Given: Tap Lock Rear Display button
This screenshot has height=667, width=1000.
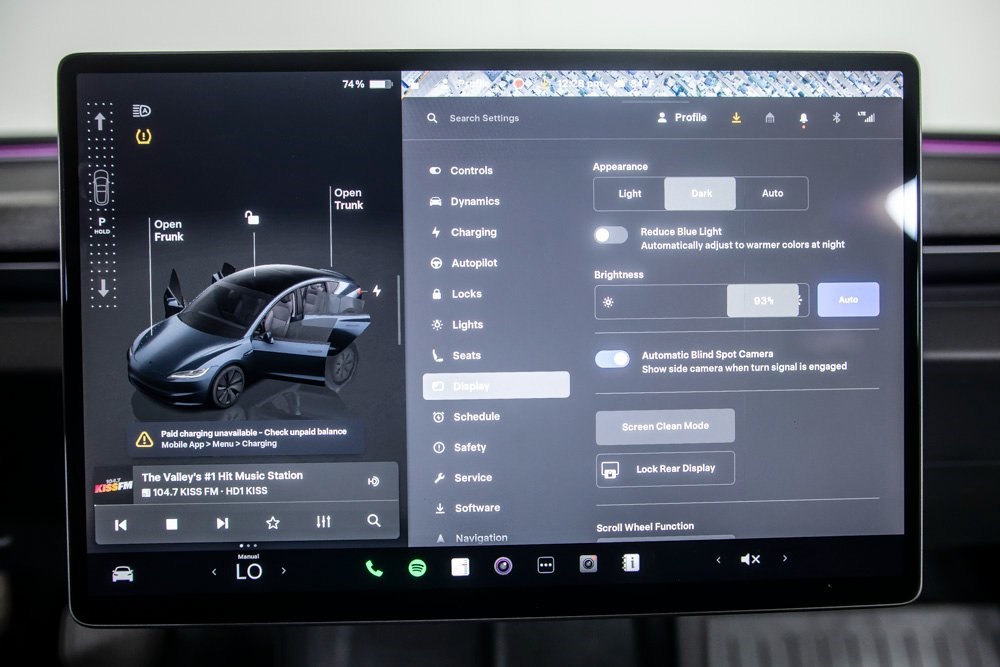Looking at the screenshot, I should (x=665, y=469).
